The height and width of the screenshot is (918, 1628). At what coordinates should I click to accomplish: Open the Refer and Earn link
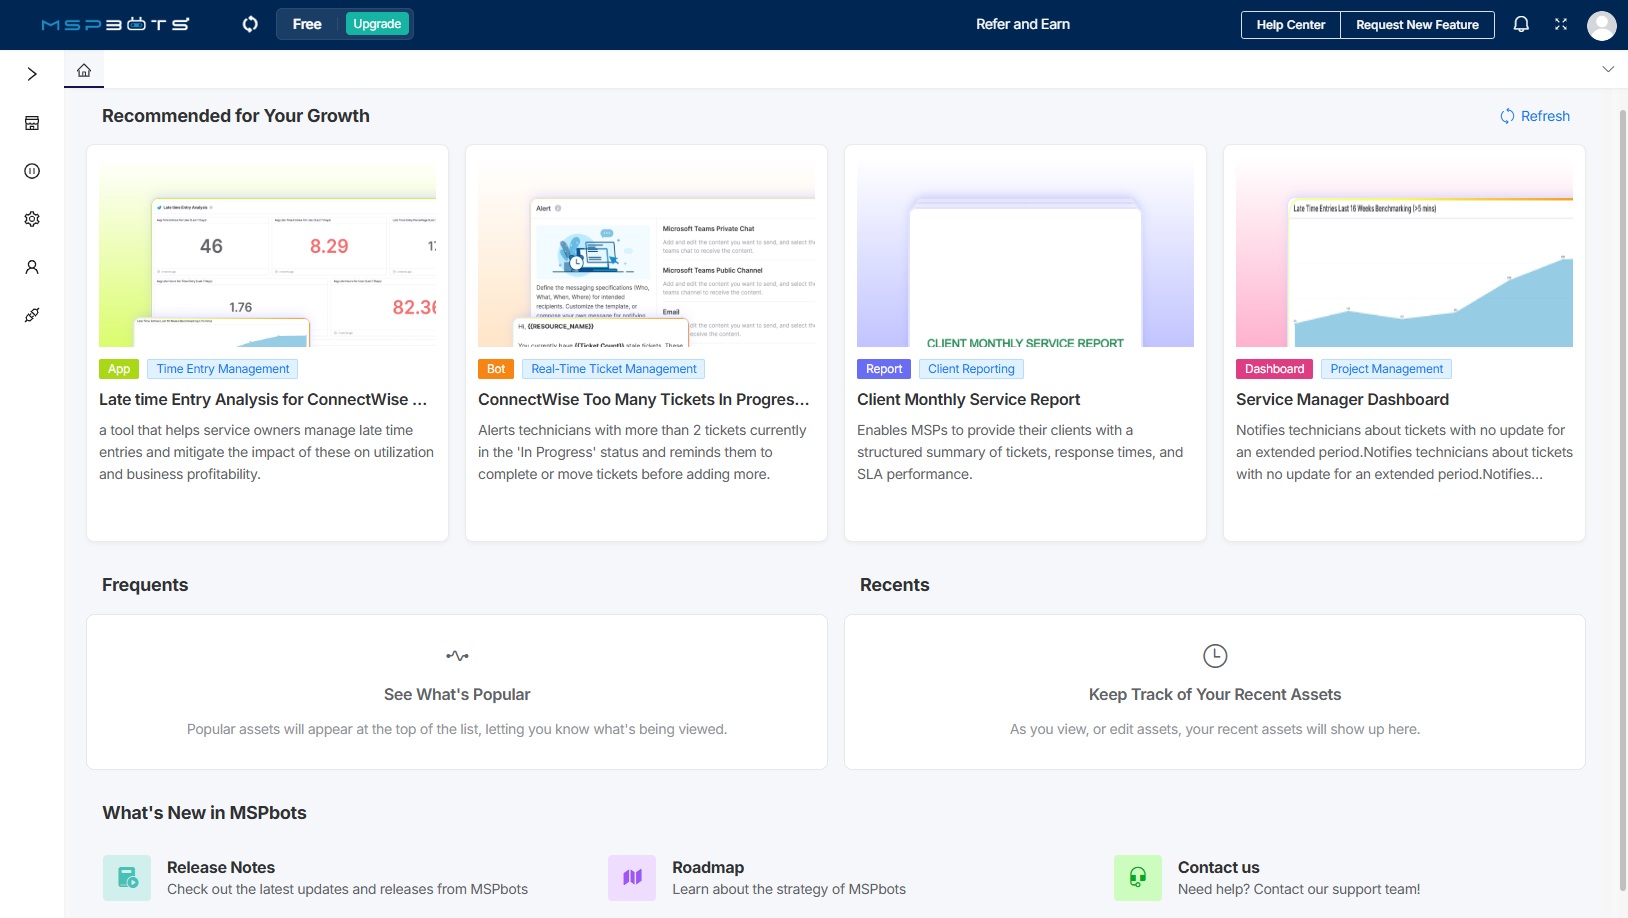1022,24
